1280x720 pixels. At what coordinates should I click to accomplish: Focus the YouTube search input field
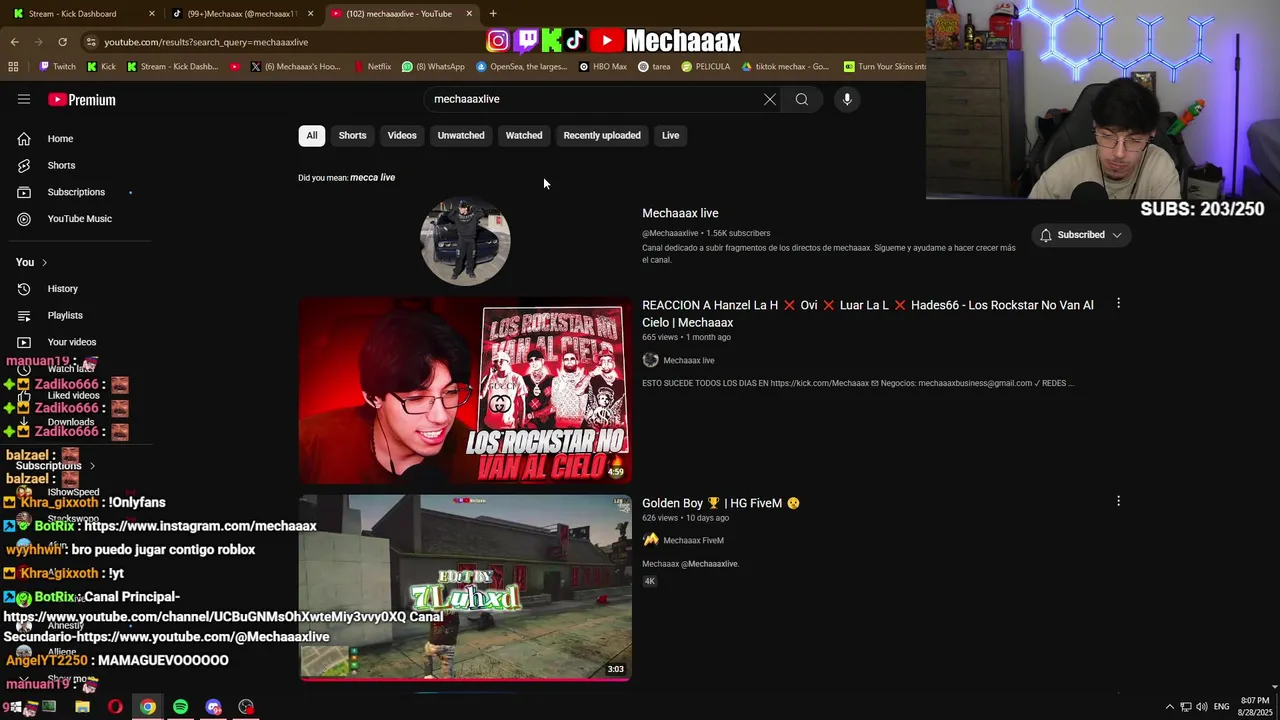click(595, 99)
